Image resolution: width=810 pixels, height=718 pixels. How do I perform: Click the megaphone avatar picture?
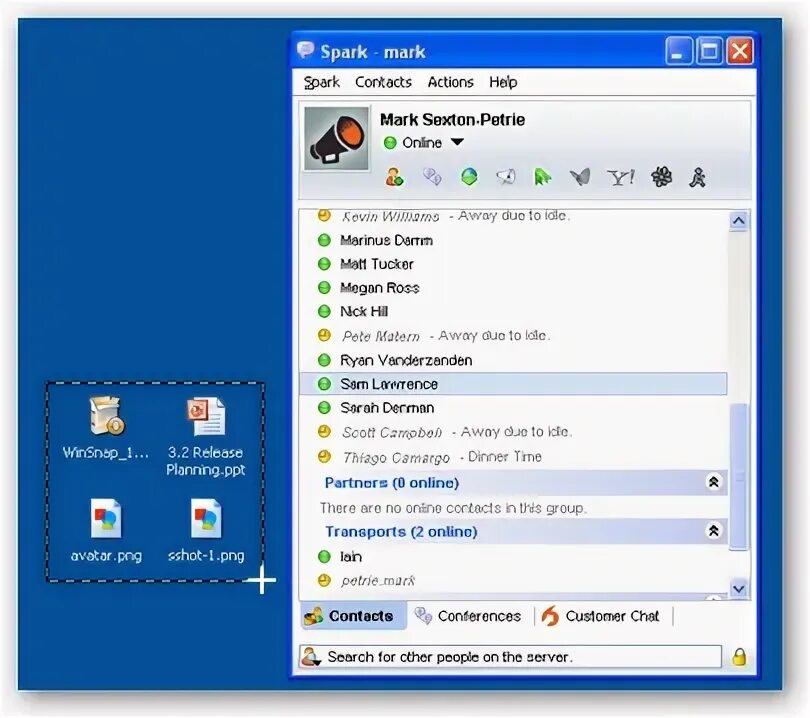336,138
